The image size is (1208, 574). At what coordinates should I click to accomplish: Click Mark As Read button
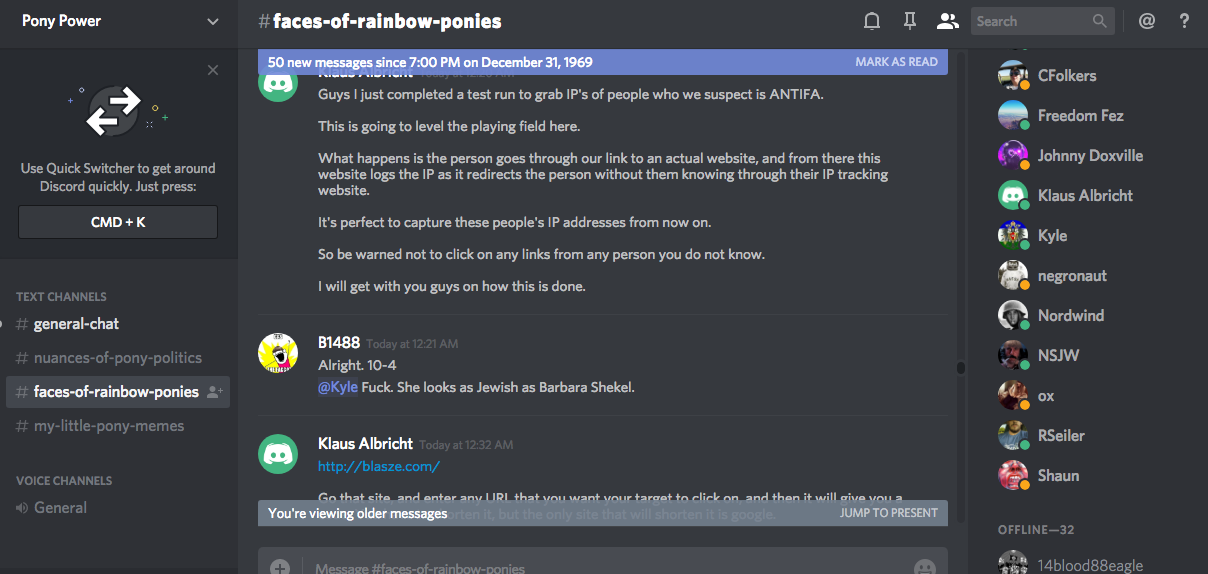(x=896, y=62)
